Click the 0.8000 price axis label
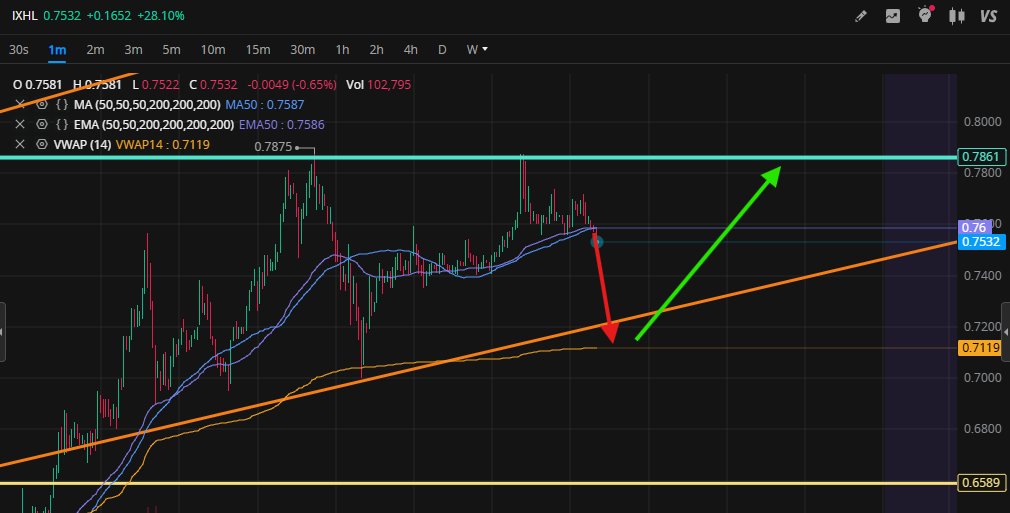 (982, 122)
